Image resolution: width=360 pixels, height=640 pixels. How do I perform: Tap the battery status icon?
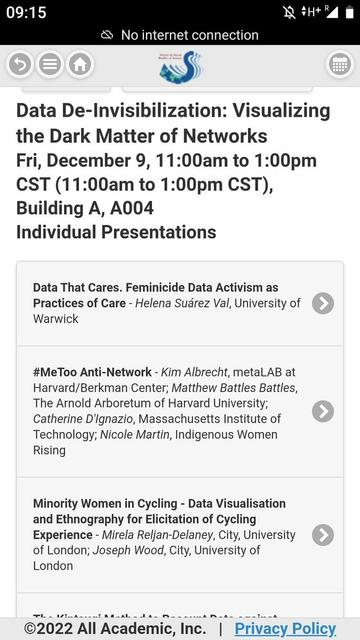tap(349, 13)
